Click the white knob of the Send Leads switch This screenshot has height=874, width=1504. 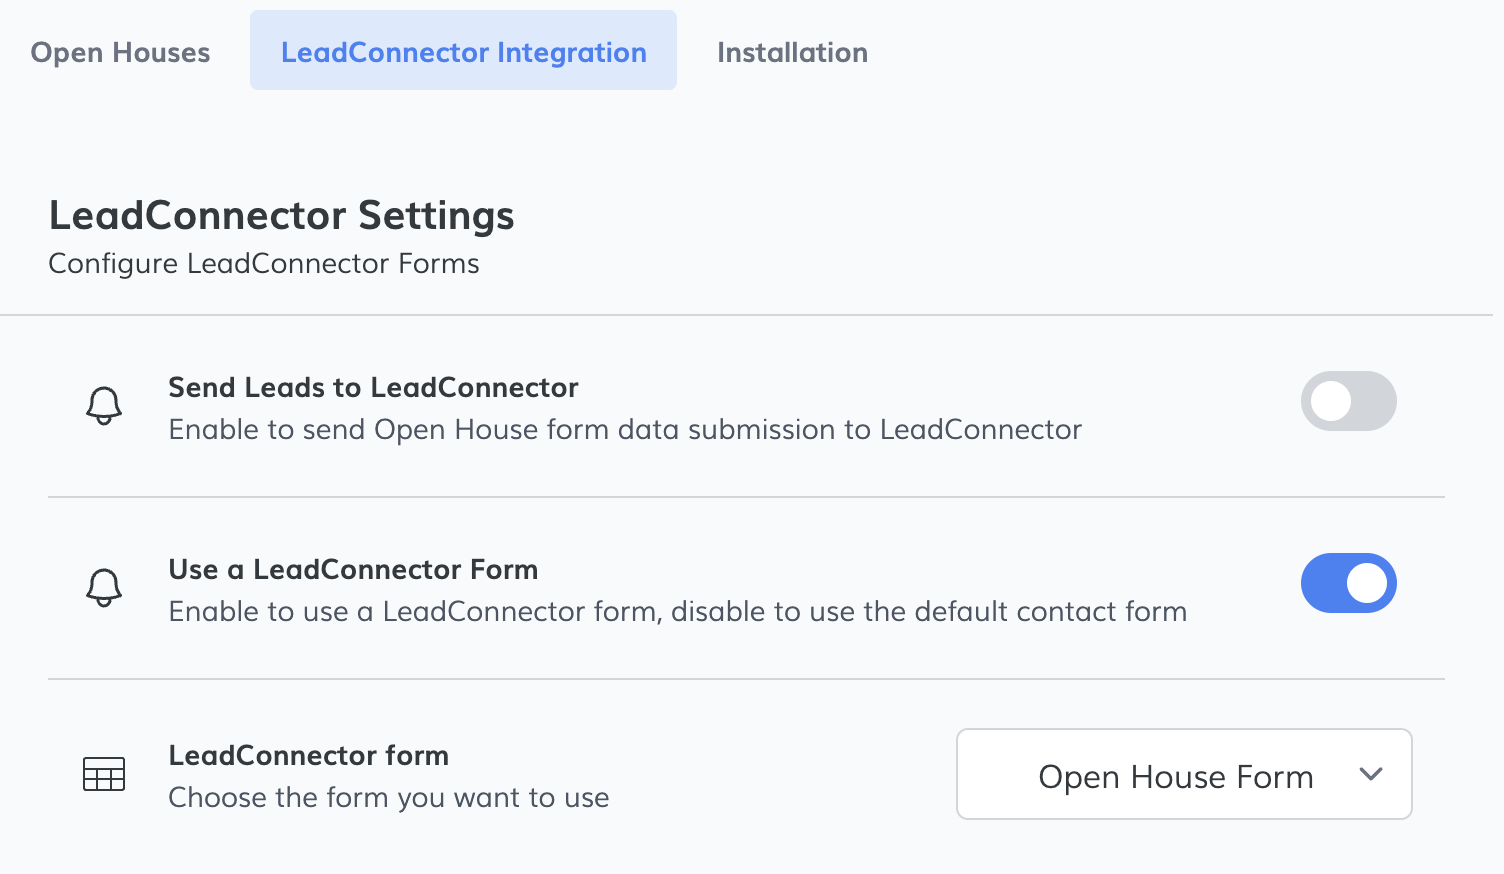click(x=1331, y=401)
